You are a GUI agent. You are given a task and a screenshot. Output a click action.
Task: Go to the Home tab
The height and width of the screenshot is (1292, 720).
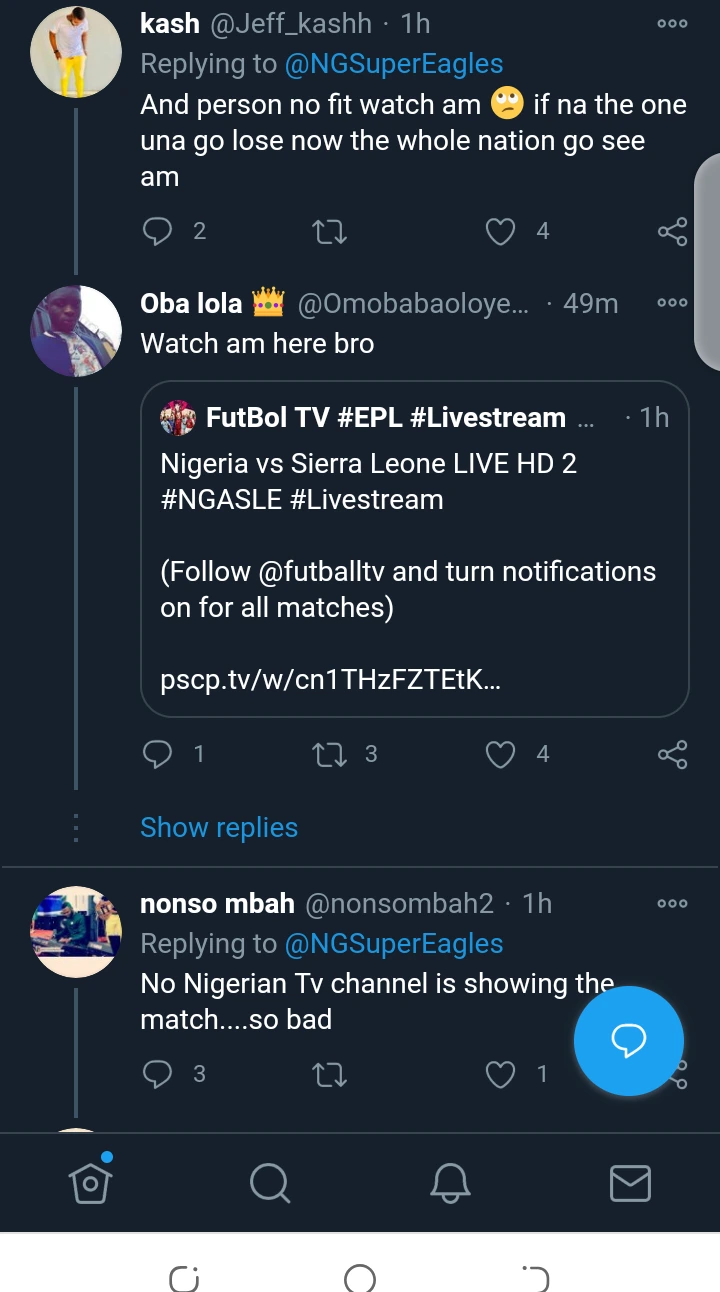click(90, 1183)
